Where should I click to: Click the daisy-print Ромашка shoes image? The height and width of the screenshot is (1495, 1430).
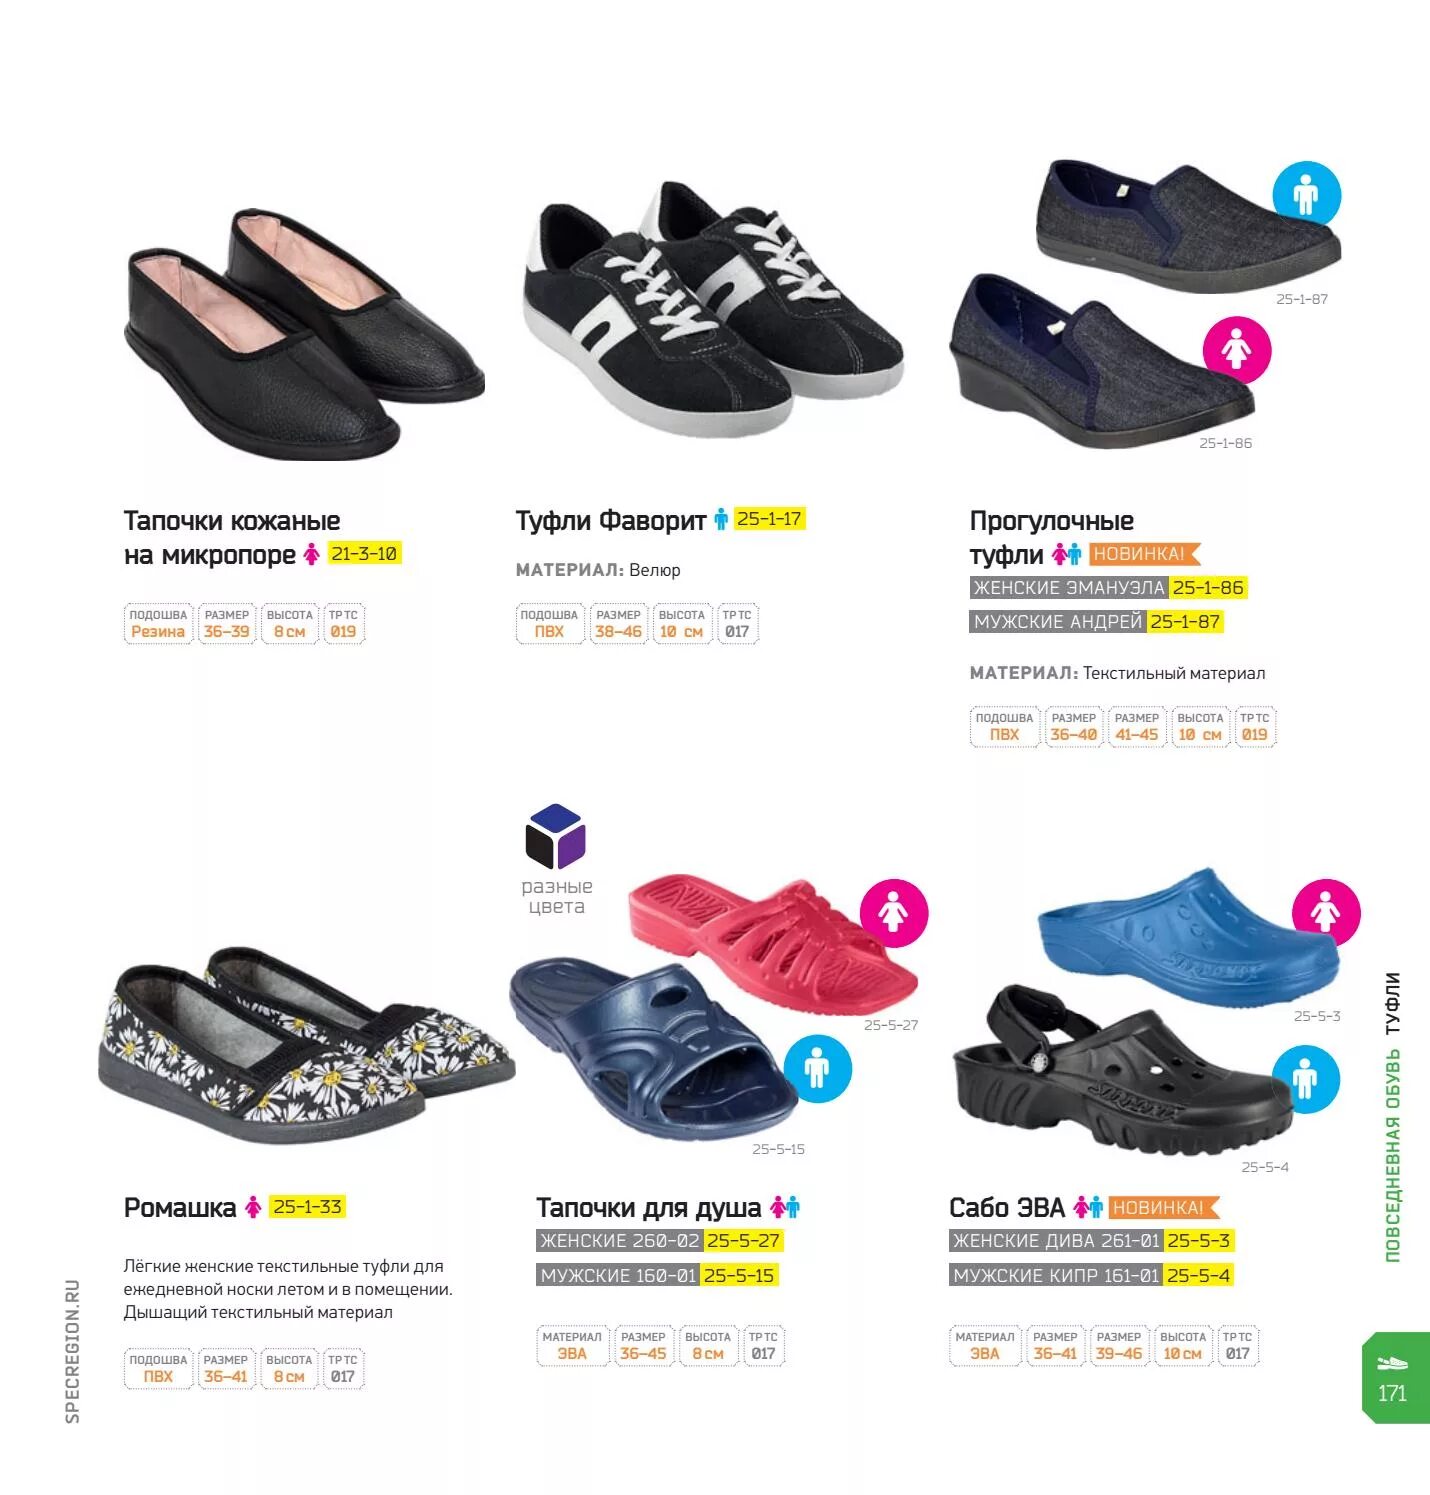pos(307,1045)
